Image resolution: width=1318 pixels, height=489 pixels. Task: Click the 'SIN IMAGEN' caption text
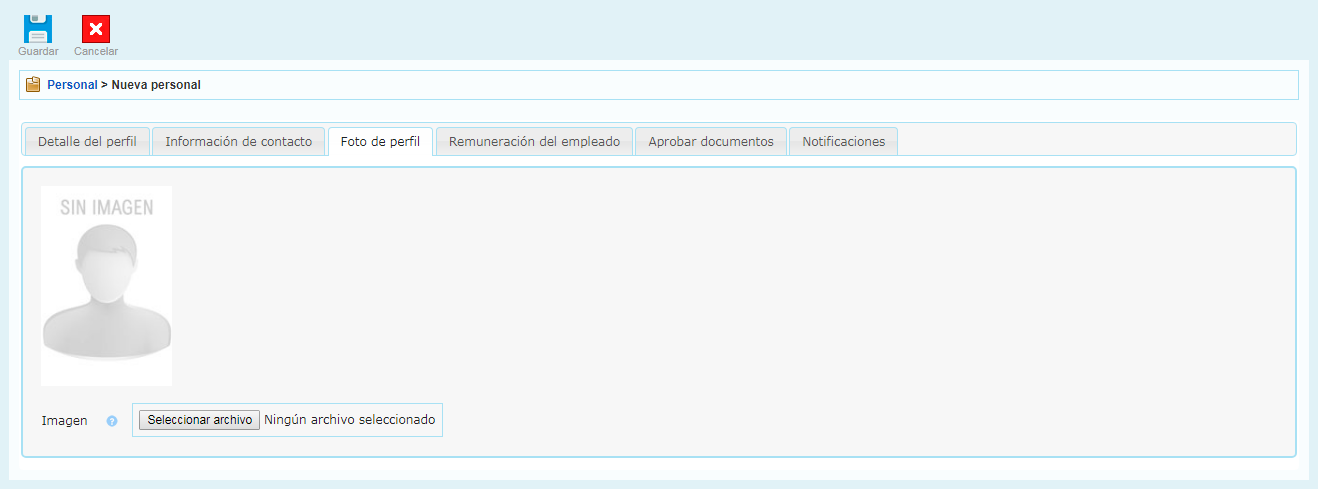[106, 208]
